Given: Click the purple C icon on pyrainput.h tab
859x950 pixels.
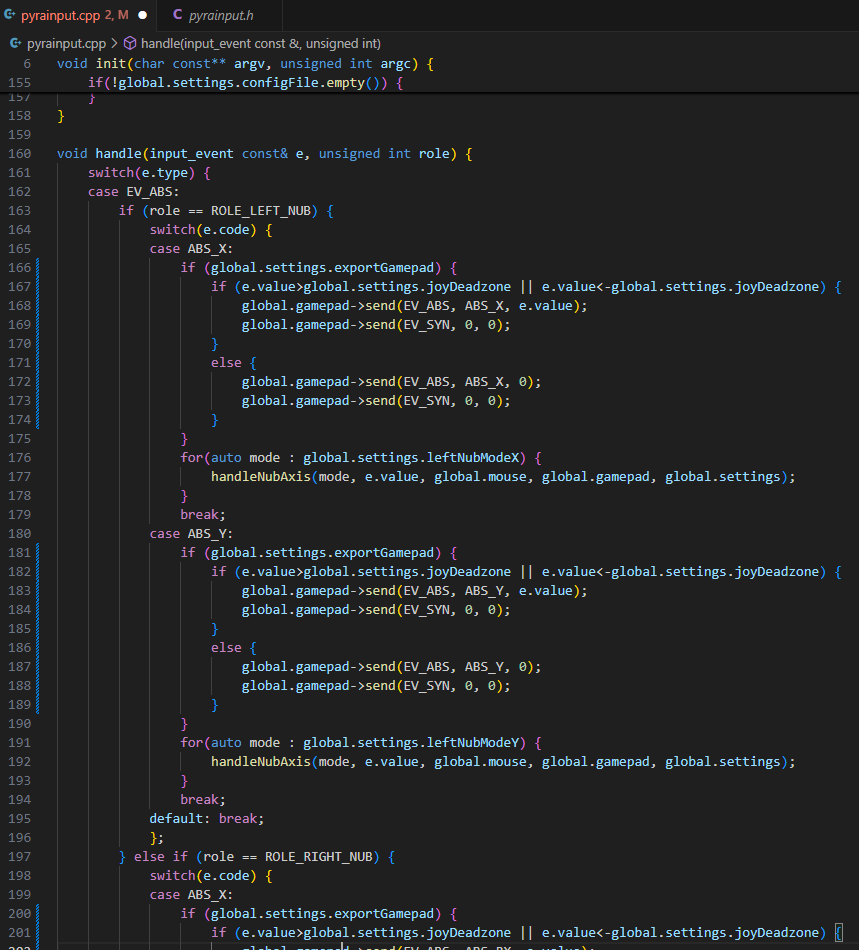Looking at the screenshot, I should click(178, 15).
